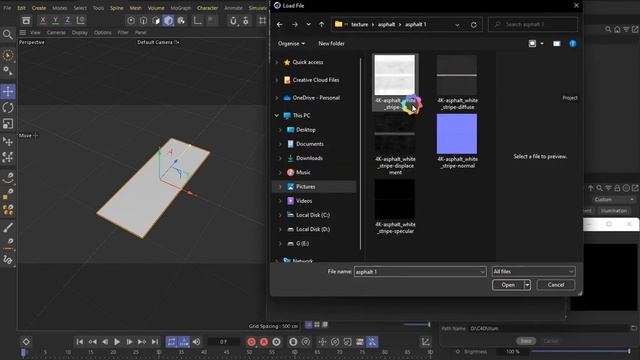Click the Play forward button in the timeline
Image resolution: width=640 pixels, height=360 pixels.
[x=117, y=342]
